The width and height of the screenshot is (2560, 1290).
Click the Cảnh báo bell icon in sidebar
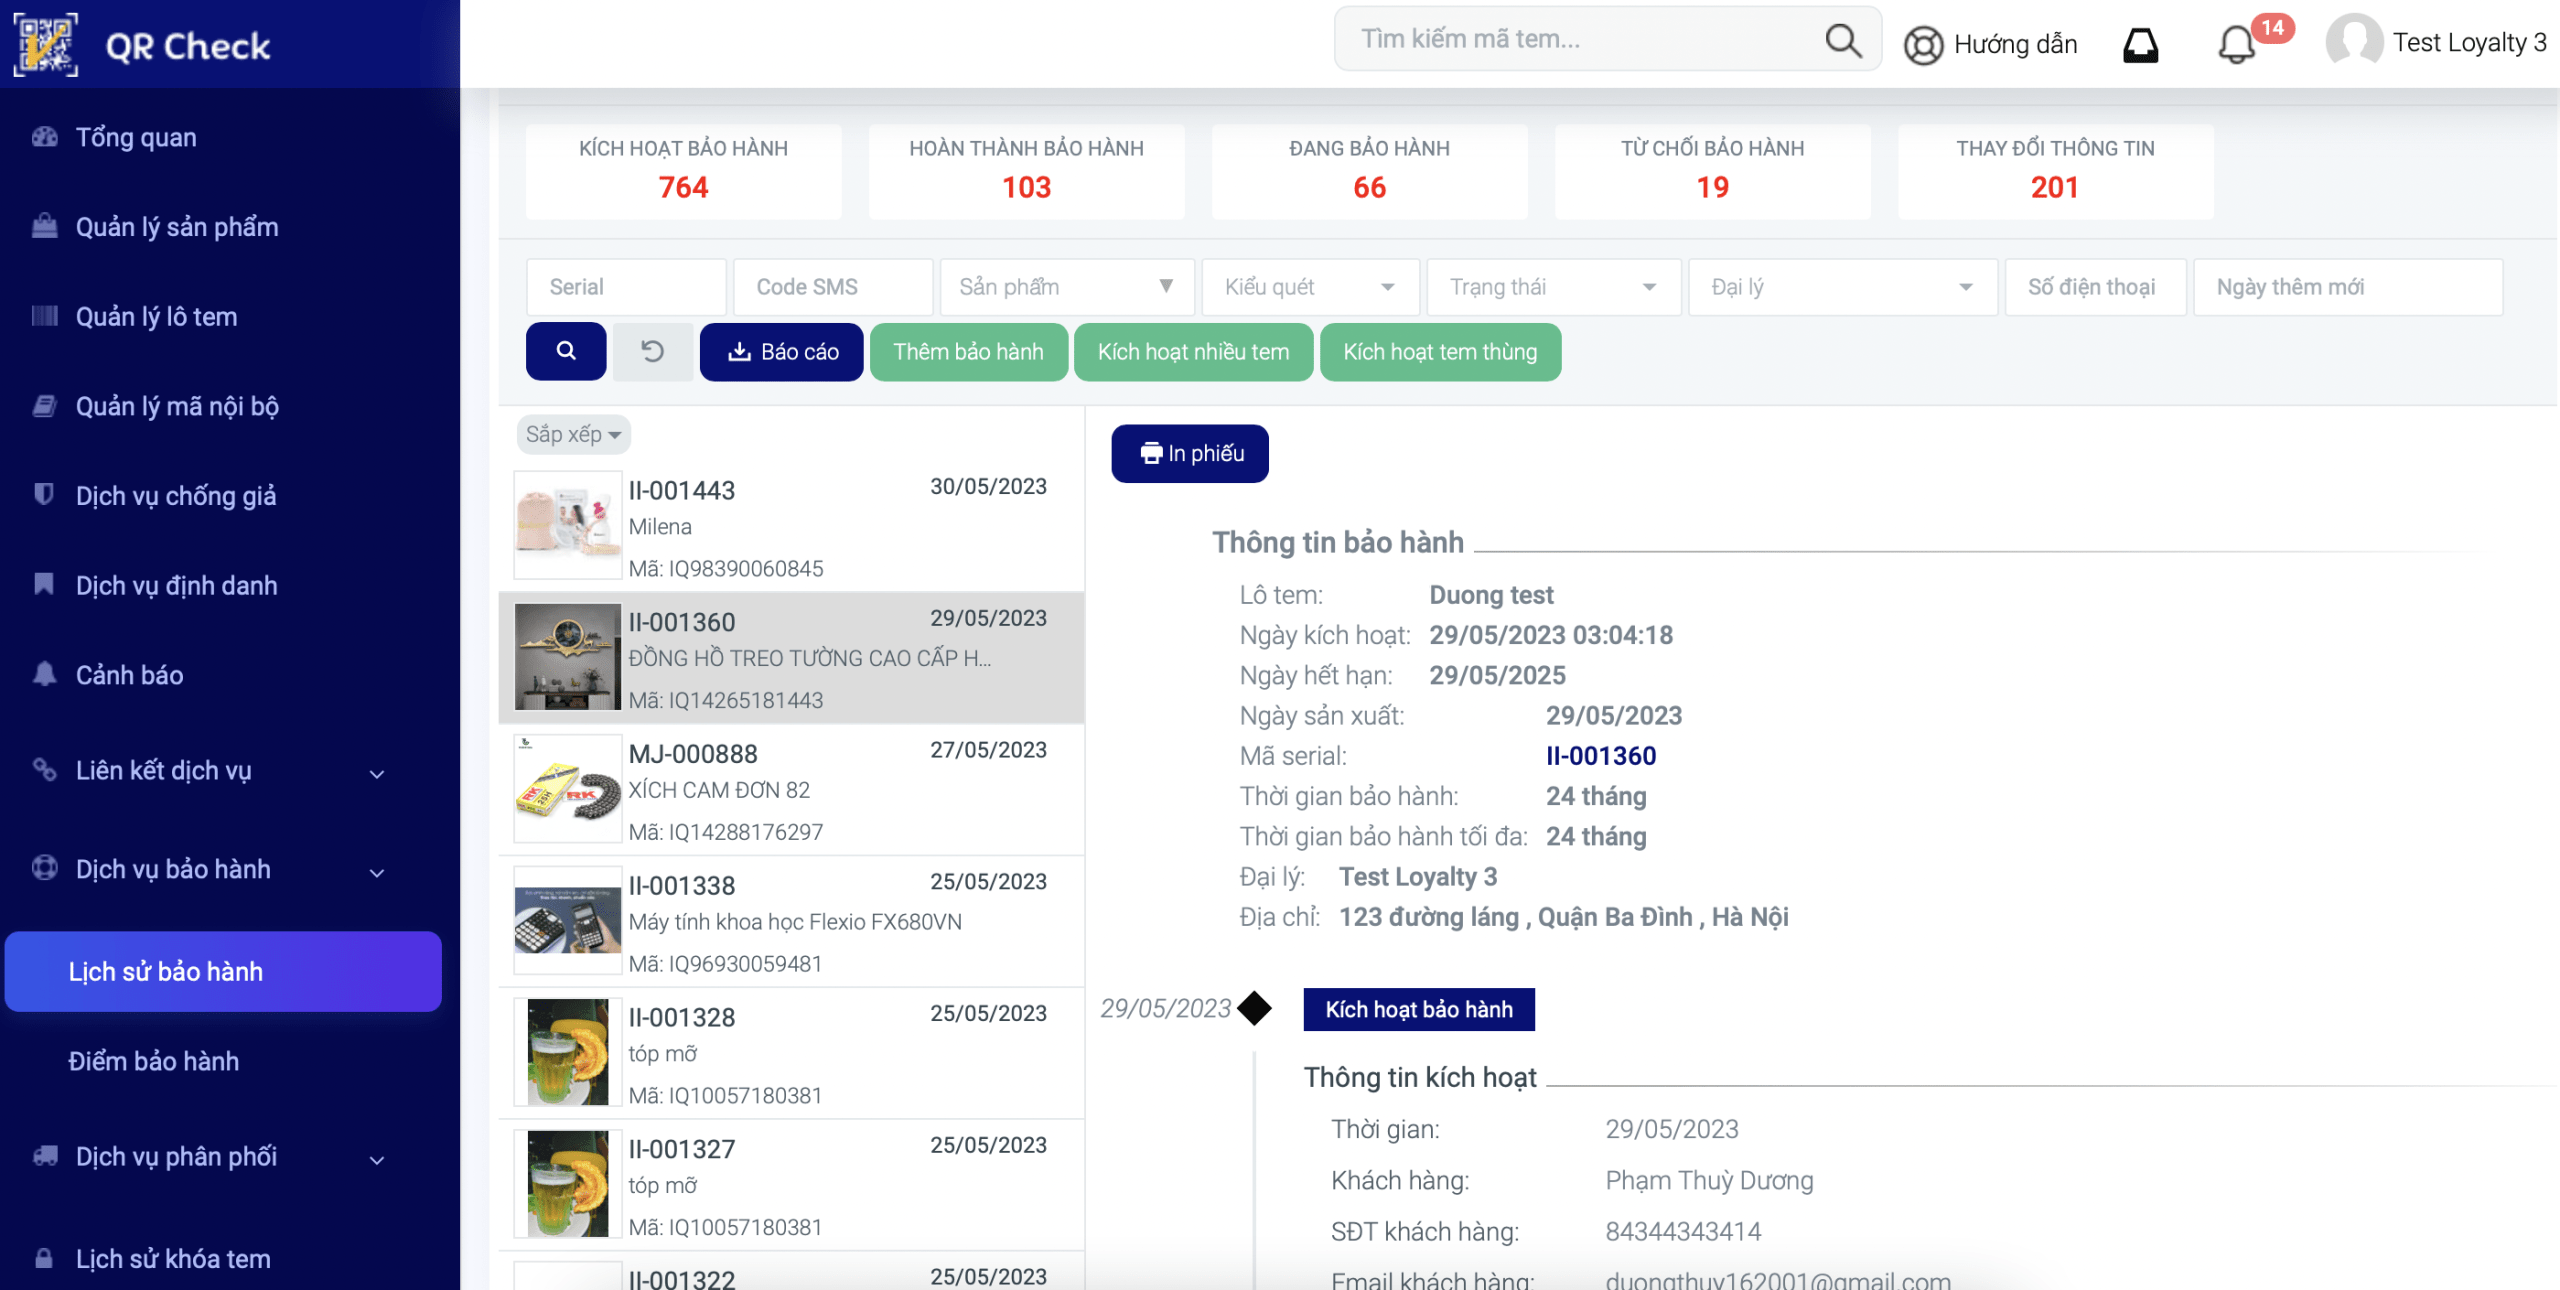point(44,674)
